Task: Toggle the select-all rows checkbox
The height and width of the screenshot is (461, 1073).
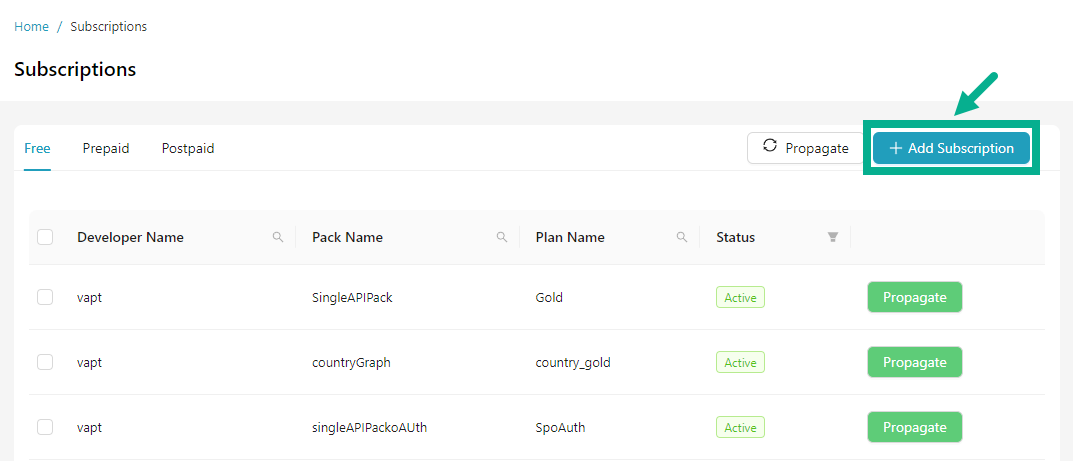Action: [x=45, y=237]
